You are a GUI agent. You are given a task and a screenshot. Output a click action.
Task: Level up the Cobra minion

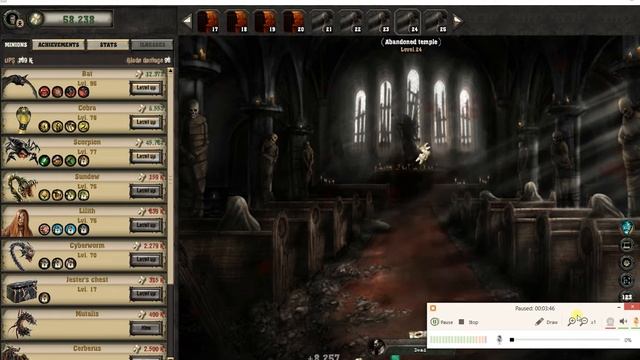pyautogui.click(x=146, y=122)
